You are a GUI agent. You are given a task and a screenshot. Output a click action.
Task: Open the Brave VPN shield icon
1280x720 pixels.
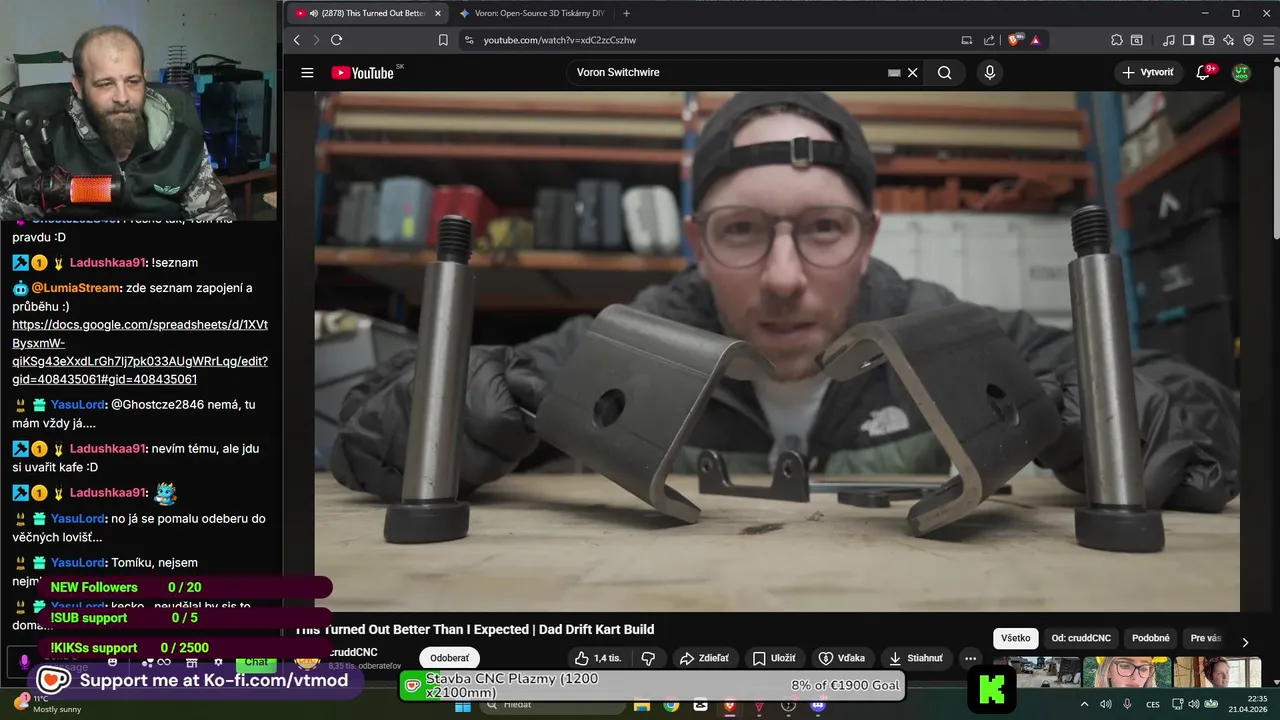(1248, 40)
